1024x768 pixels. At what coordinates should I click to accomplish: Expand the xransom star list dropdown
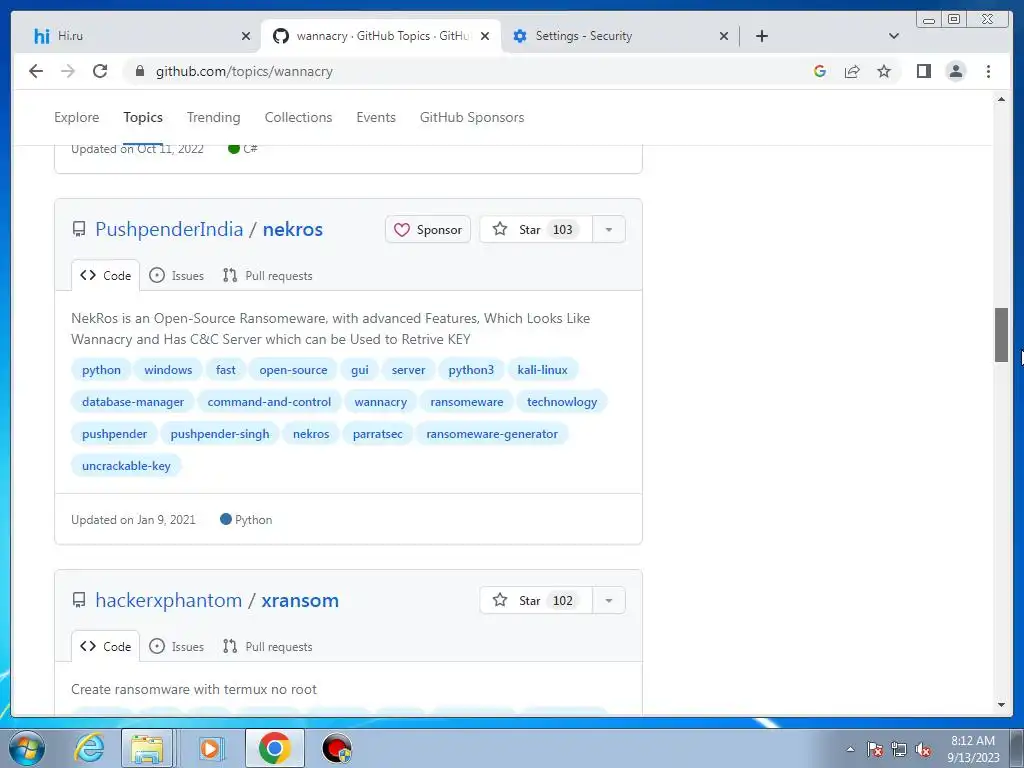[609, 600]
